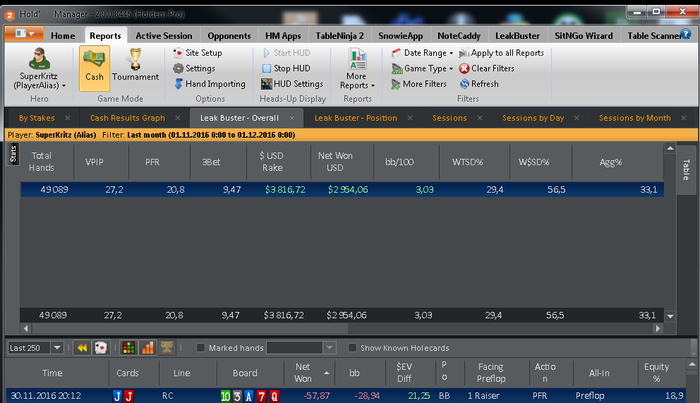Open the HM Apps tab
The width and height of the screenshot is (700, 403).
(283, 36)
